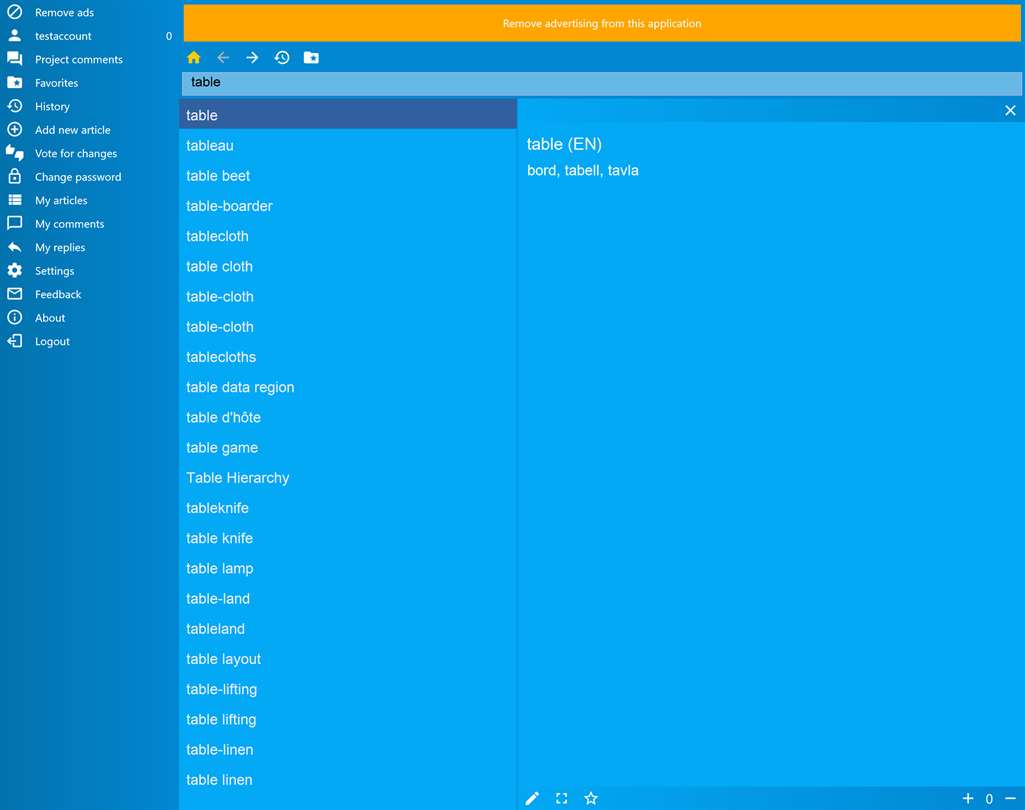Open the 'table cloth' entry
This screenshot has height=810, width=1025.
[x=348, y=266]
